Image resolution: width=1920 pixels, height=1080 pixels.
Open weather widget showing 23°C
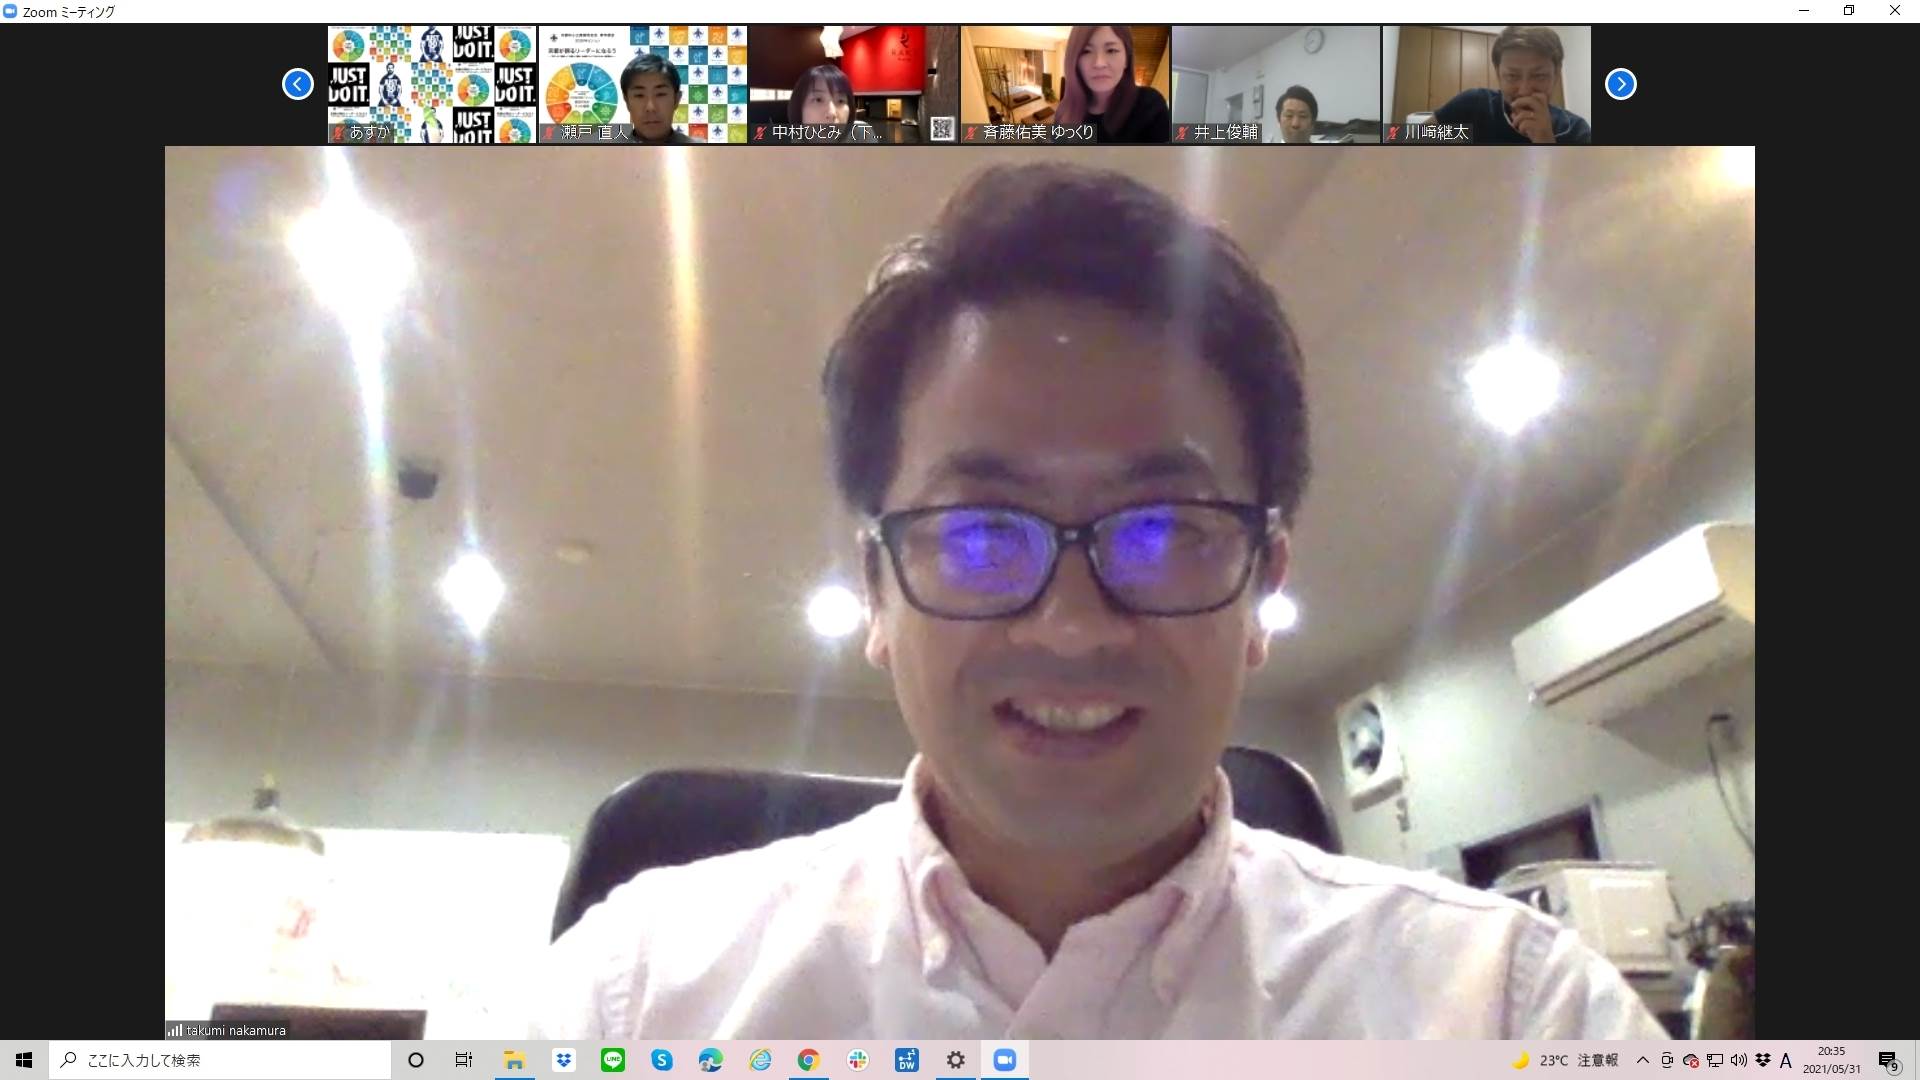click(x=1565, y=1060)
